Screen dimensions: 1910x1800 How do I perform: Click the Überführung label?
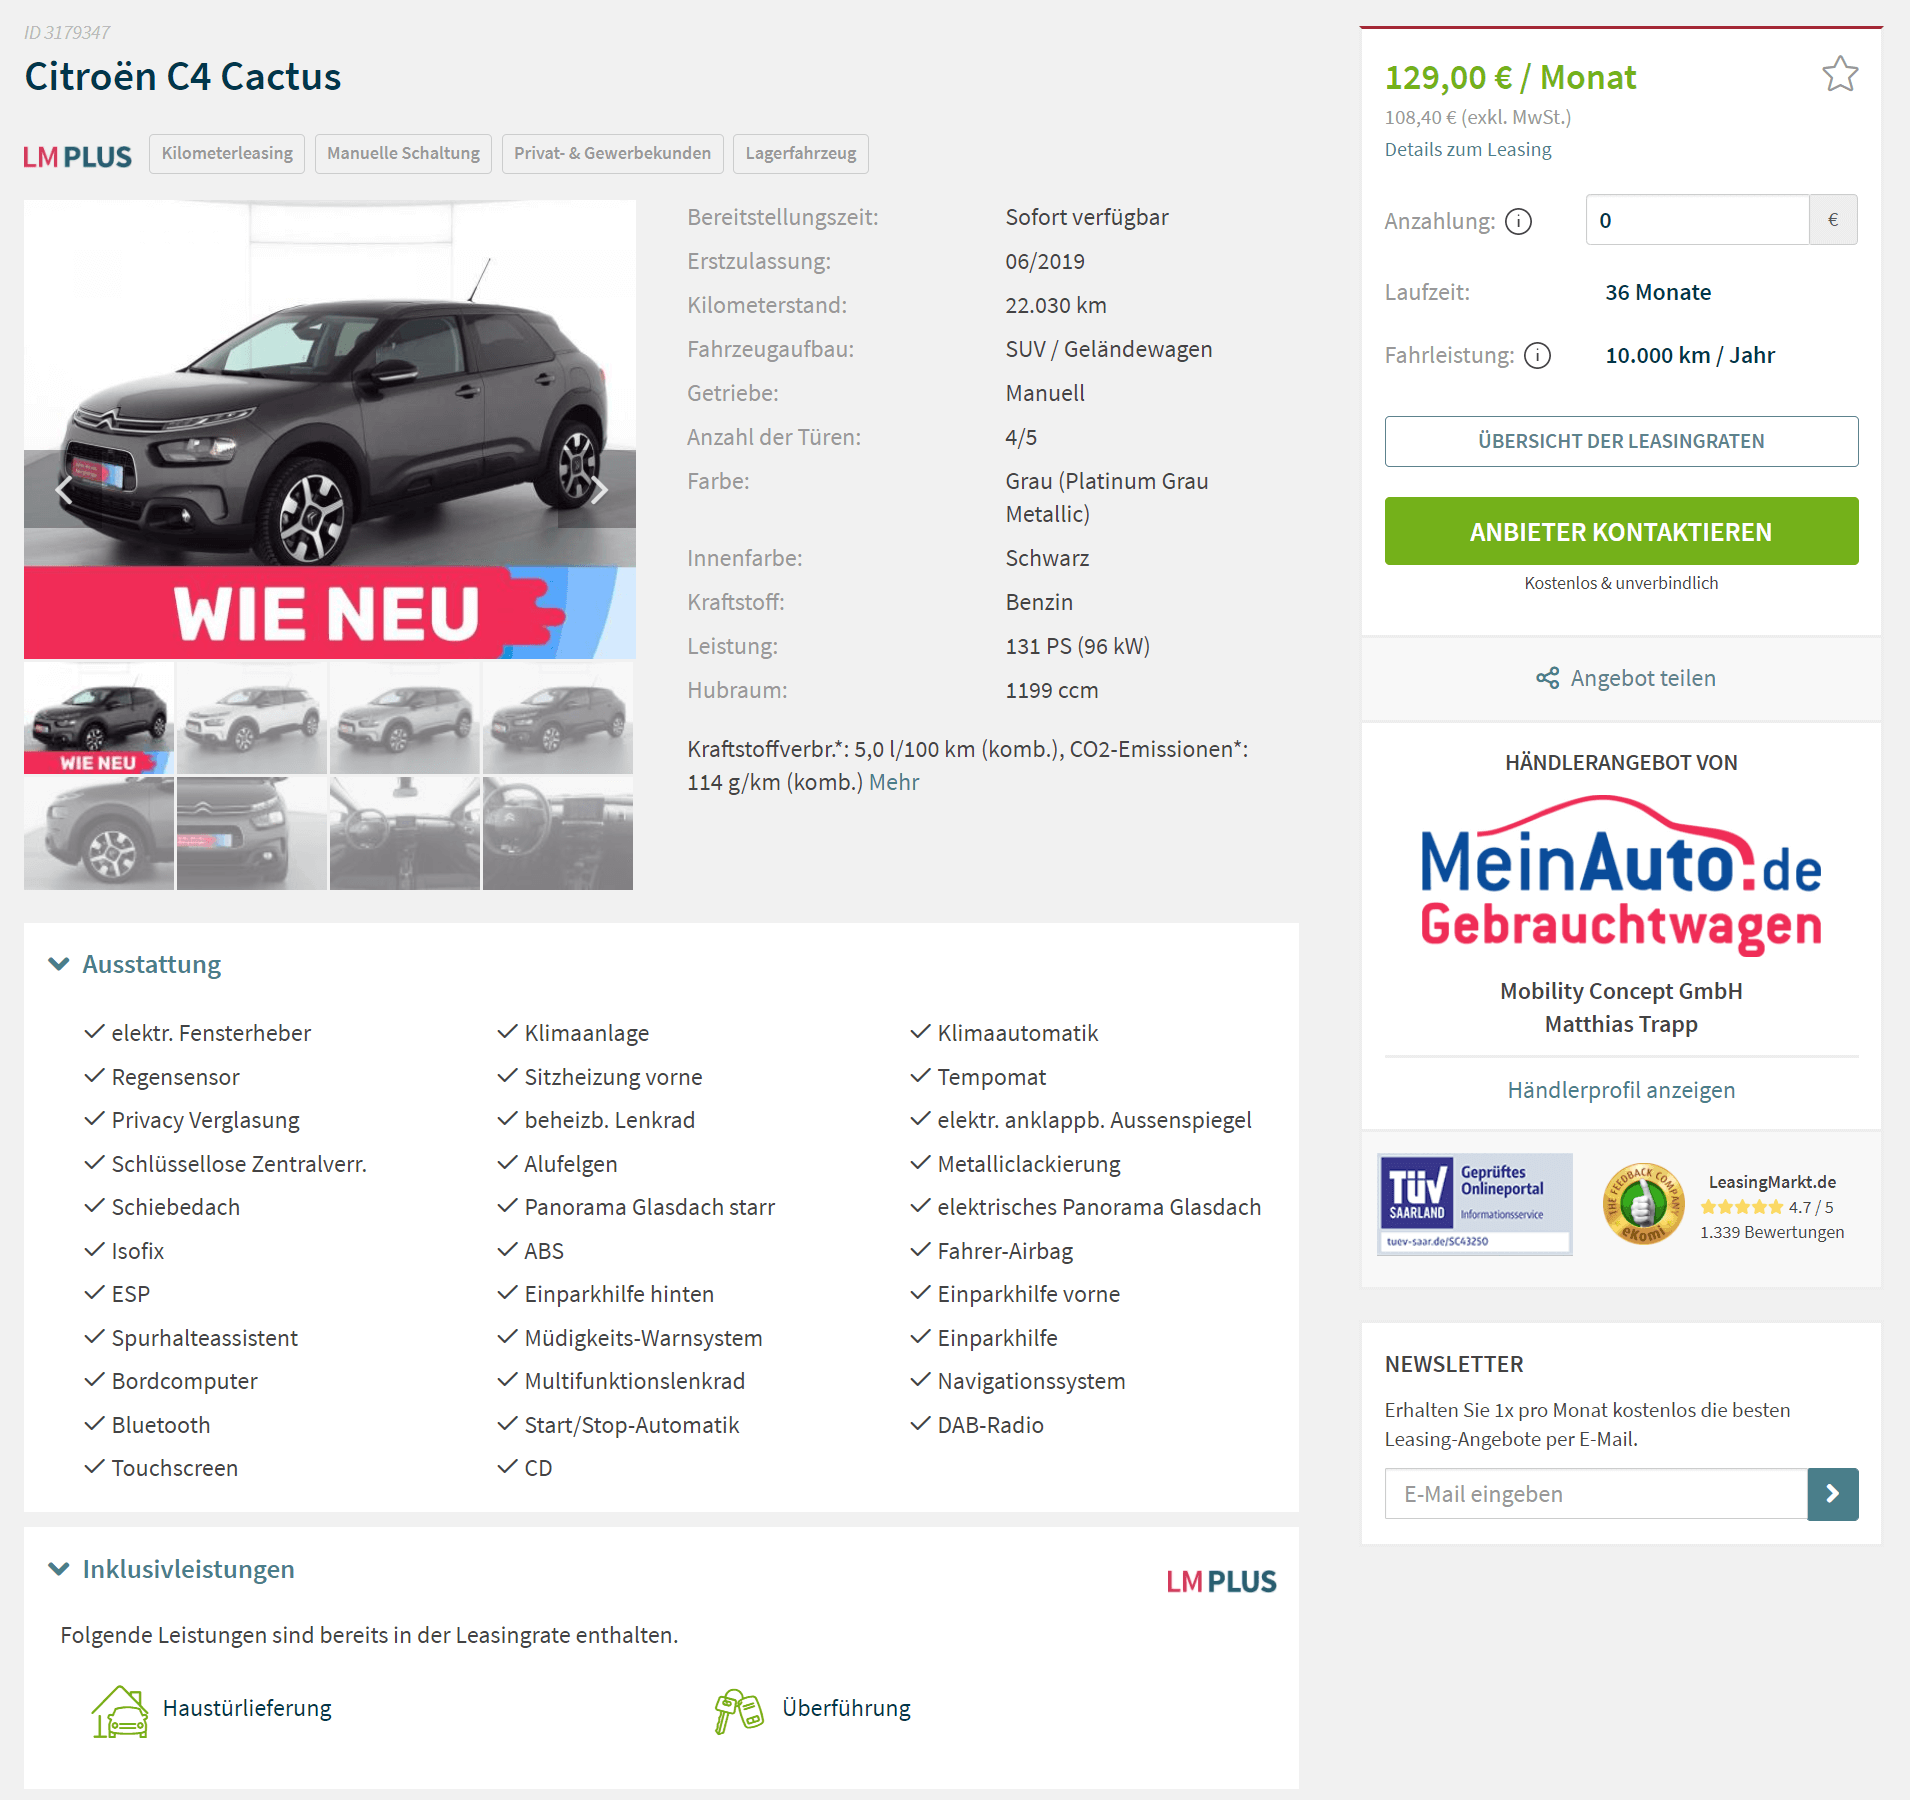(846, 1708)
